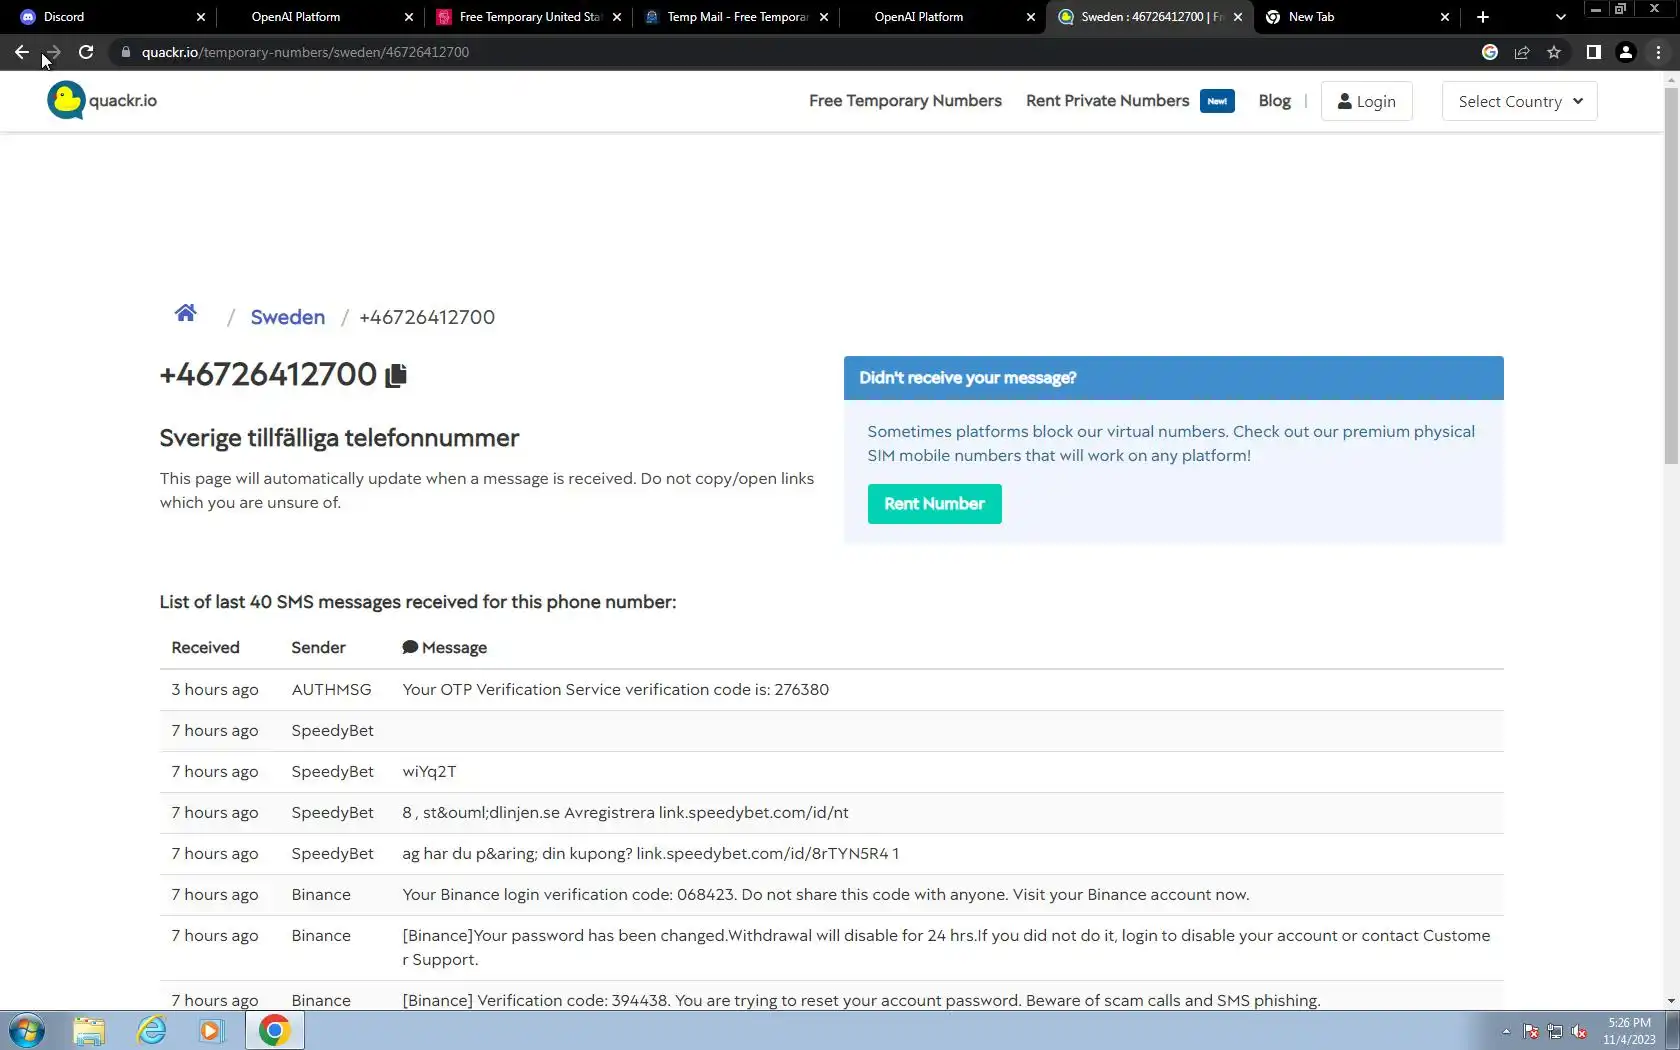The image size is (1680, 1050).
Task: Close the New Tab tab
Action: [1445, 17]
